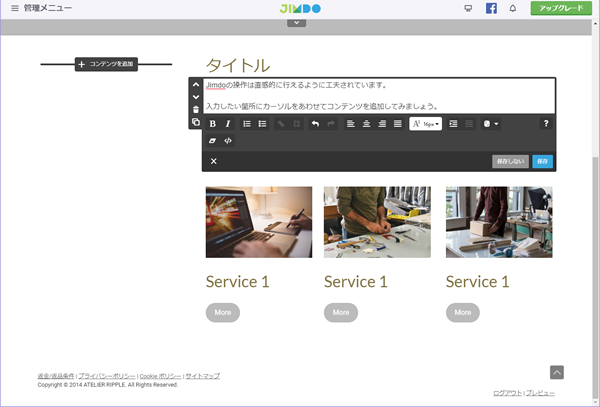
Task: Click the middle Service 1 heading
Action: [356, 282]
